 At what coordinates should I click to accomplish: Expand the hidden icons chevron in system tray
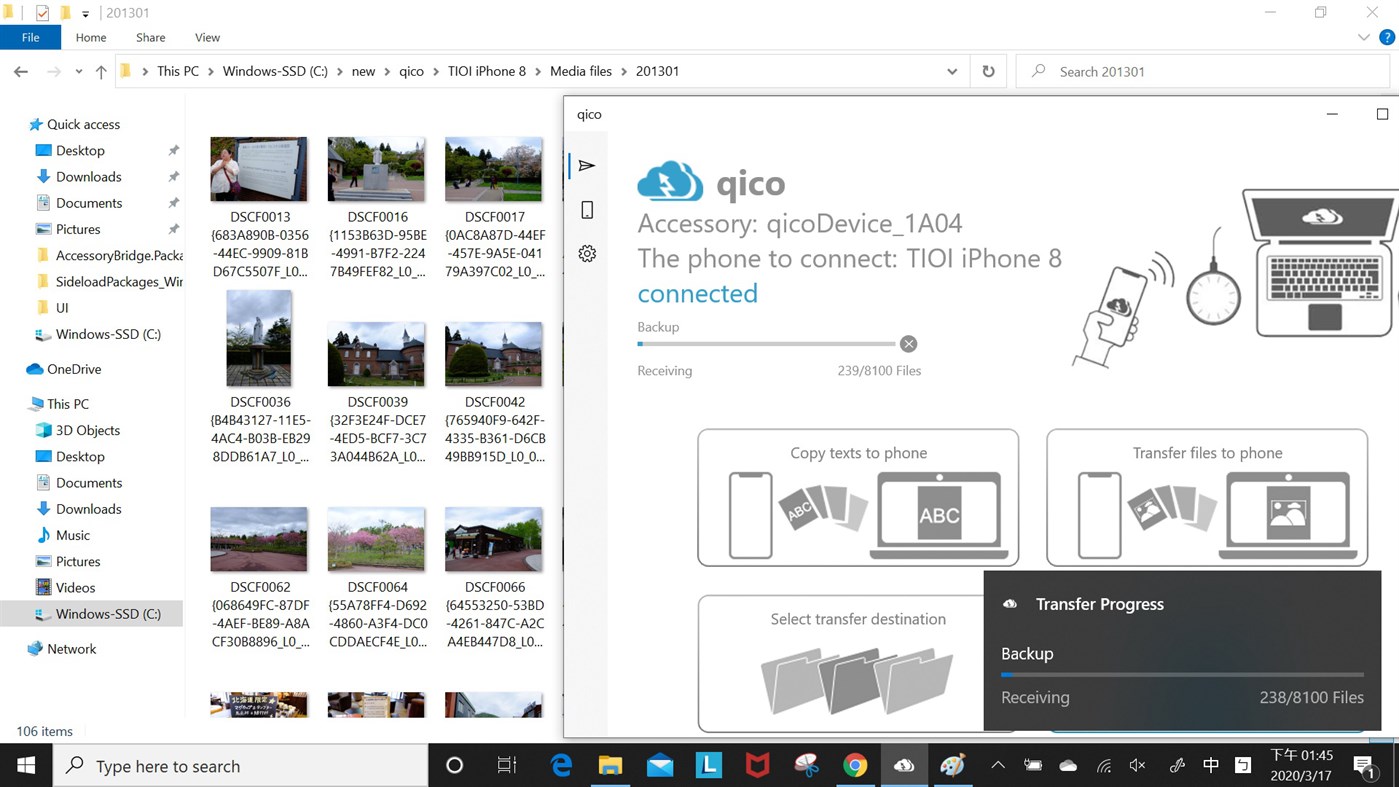click(997, 765)
